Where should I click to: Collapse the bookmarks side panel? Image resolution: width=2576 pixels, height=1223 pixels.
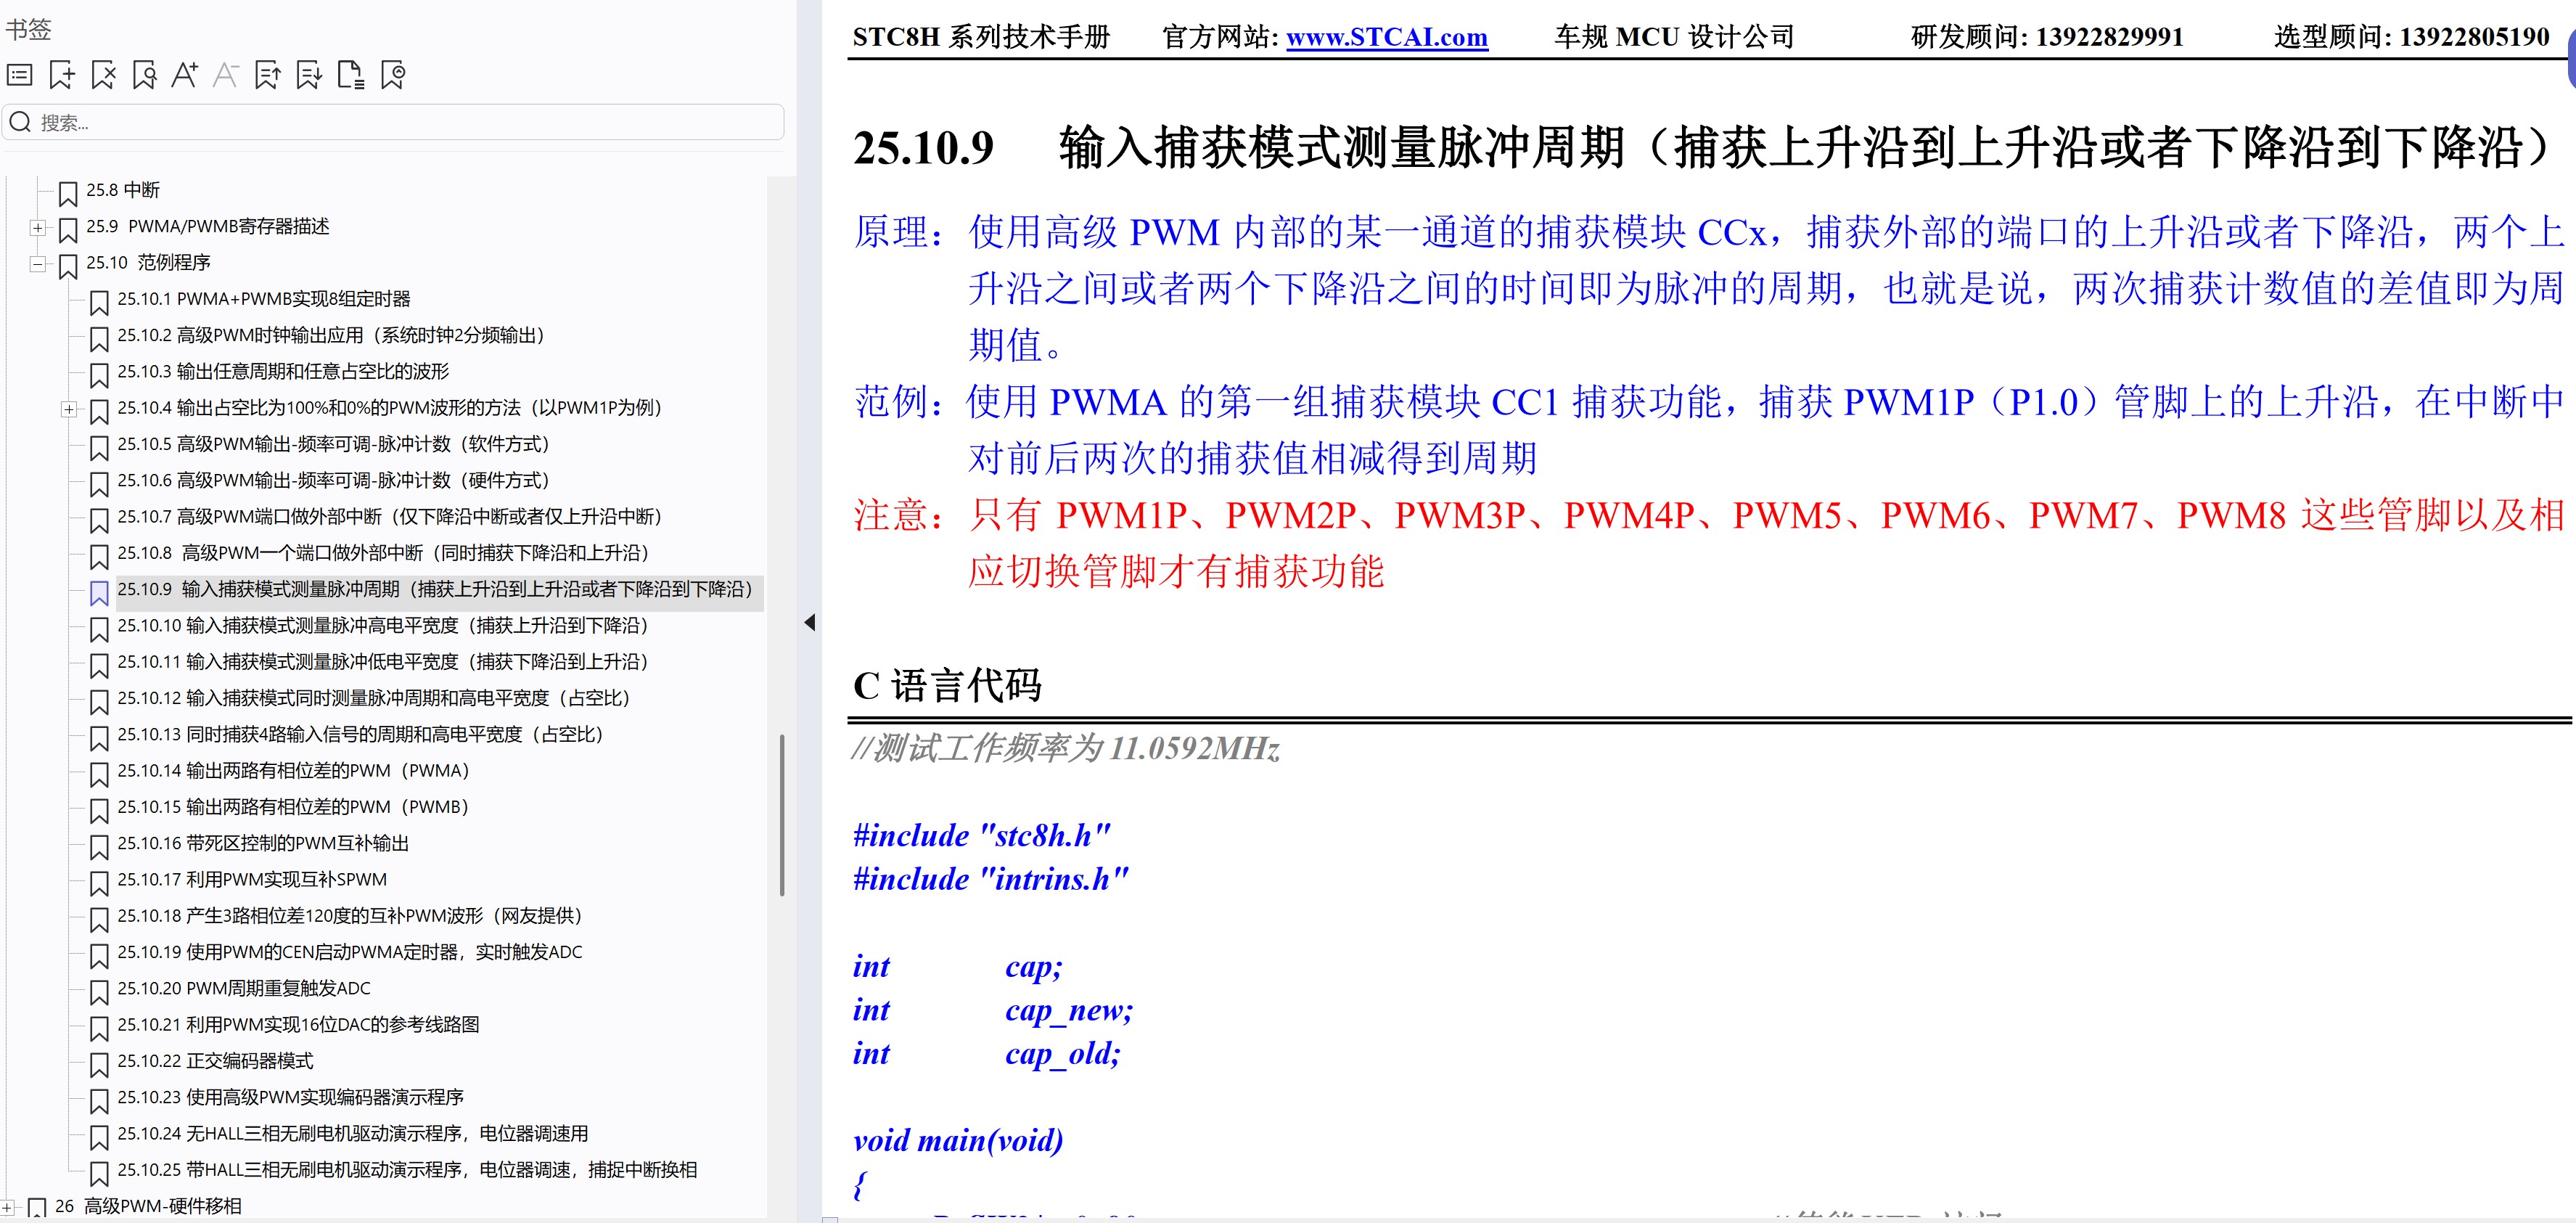tap(808, 622)
